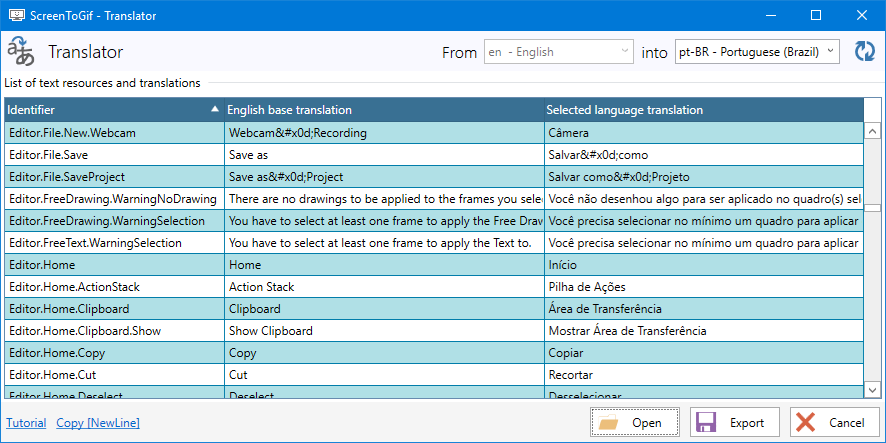Click the scrollbar up arrow

872,132
